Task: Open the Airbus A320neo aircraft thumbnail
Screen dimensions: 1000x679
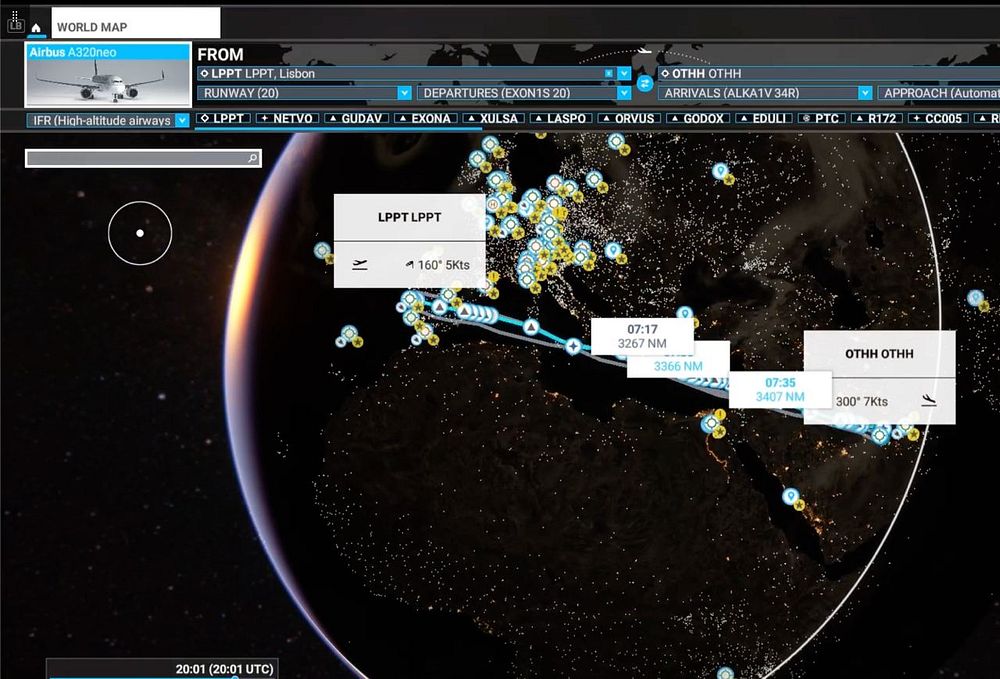Action: 108,75
